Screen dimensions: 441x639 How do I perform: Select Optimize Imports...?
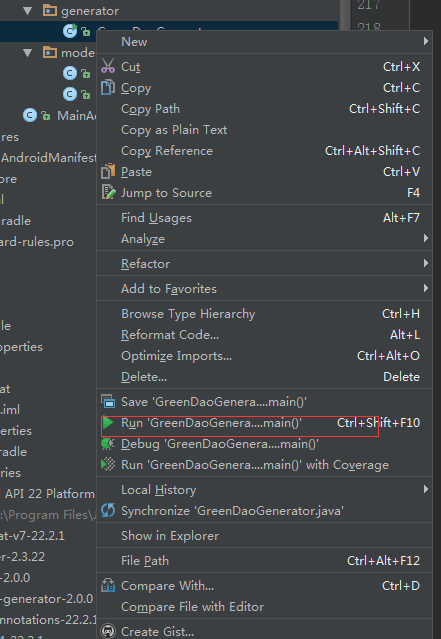[265, 356]
